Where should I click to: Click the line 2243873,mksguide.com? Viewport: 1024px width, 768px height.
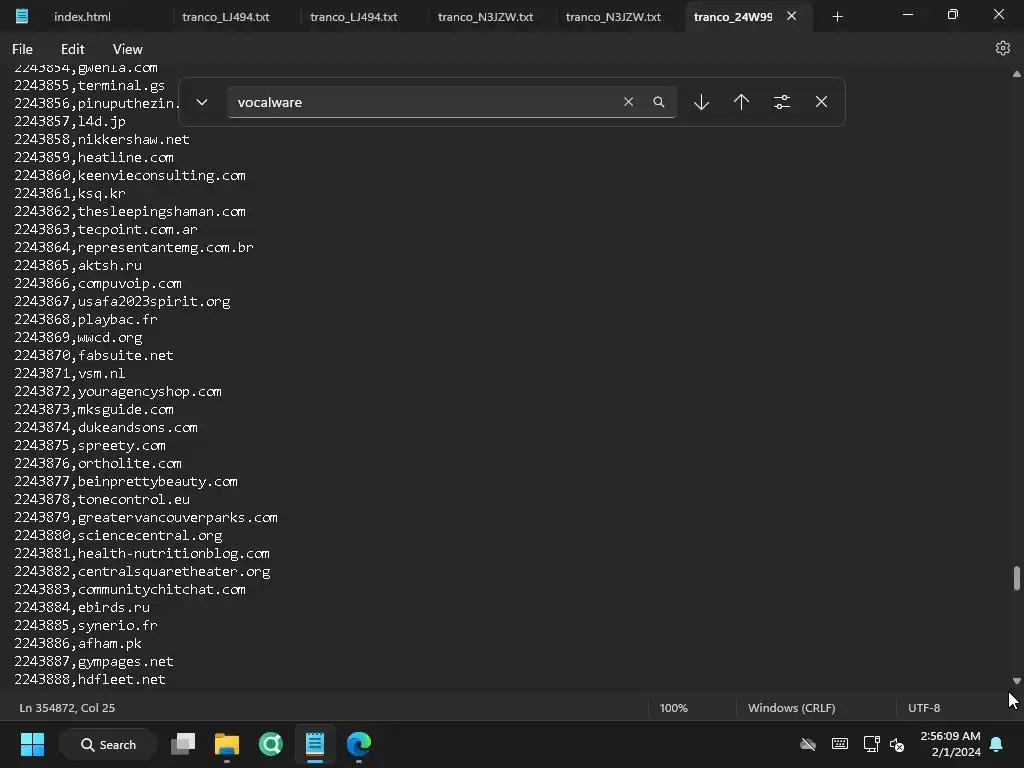click(x=94, y=409)
